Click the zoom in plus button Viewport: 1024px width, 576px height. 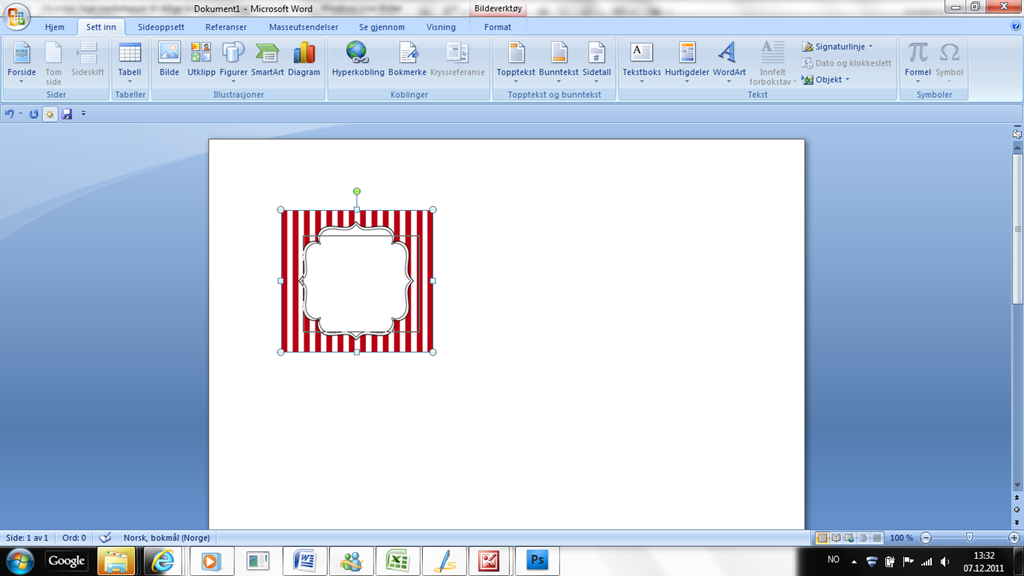1014,538
